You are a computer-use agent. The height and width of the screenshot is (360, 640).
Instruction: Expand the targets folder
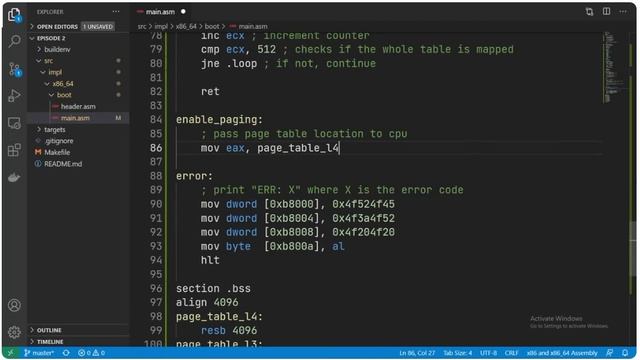pyautogui.click(x=55, y=129)
